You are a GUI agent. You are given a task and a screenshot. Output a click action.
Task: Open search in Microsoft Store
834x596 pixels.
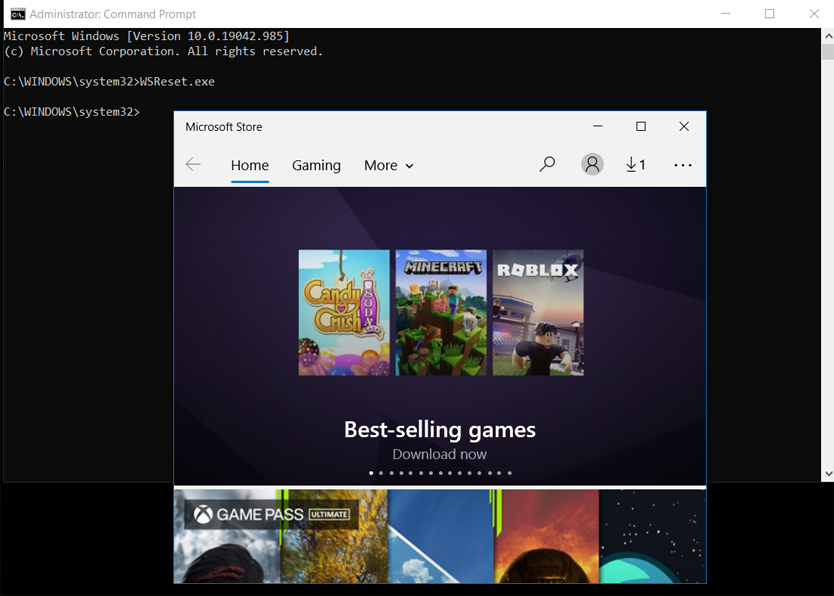coord(547,164)
